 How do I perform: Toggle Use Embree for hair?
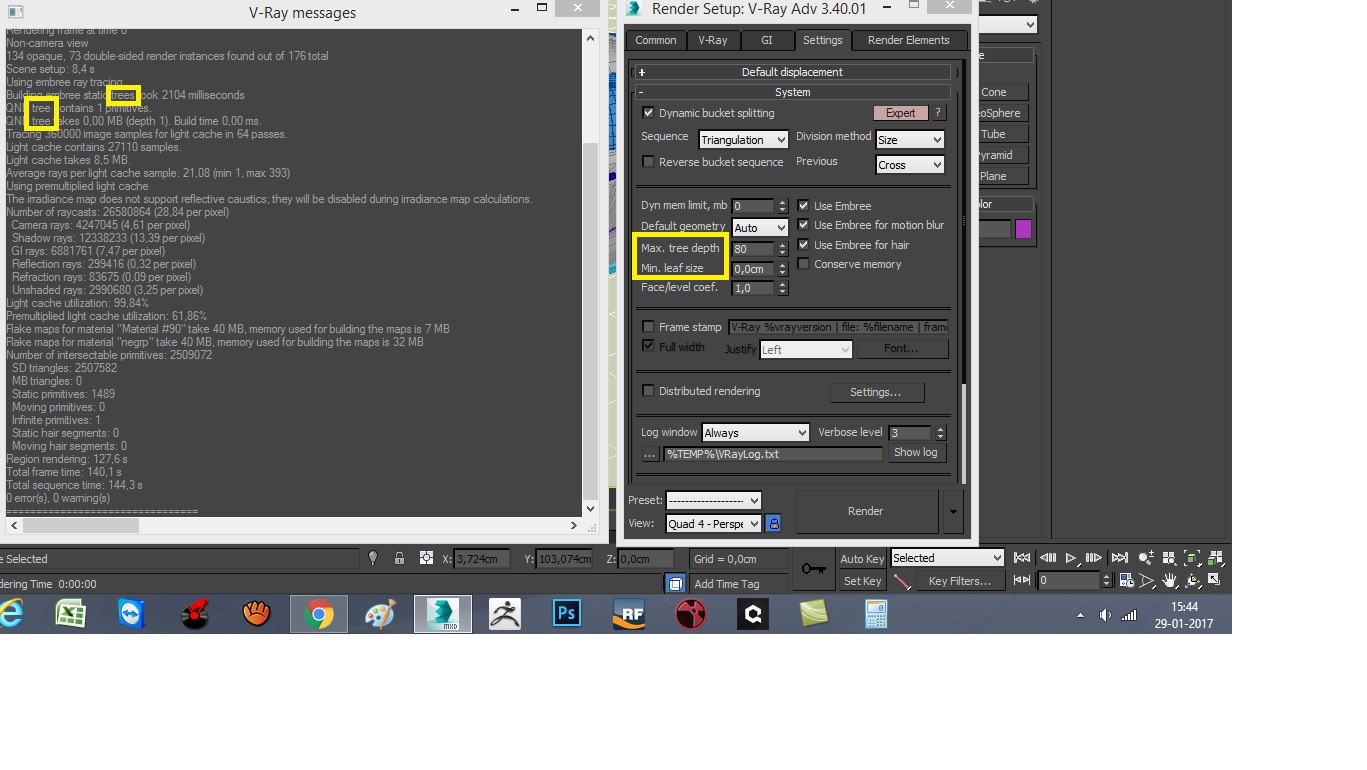click(x=803, y=245)
